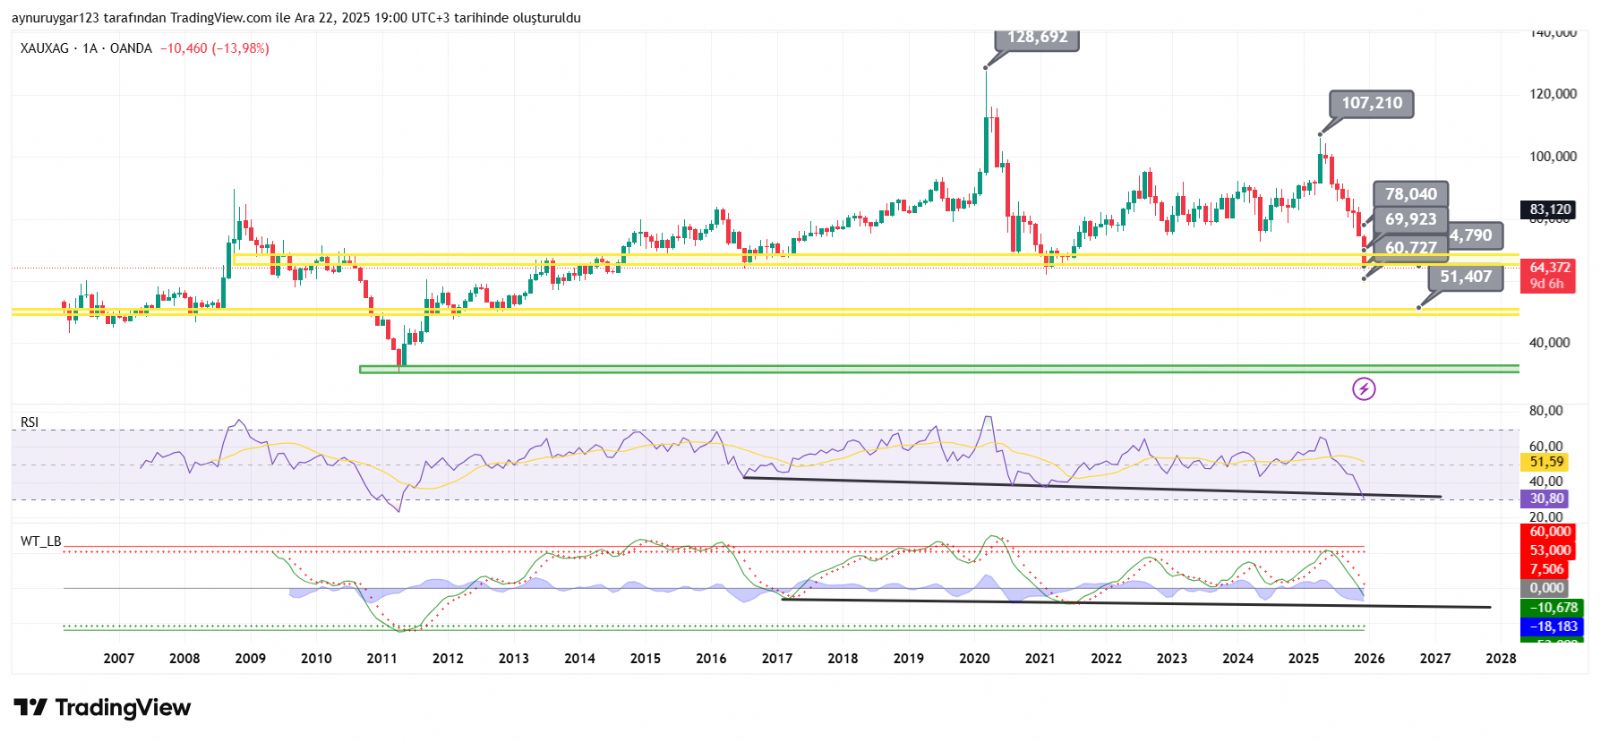Select the 51,407 price callout label

(x=1465, y=277)
